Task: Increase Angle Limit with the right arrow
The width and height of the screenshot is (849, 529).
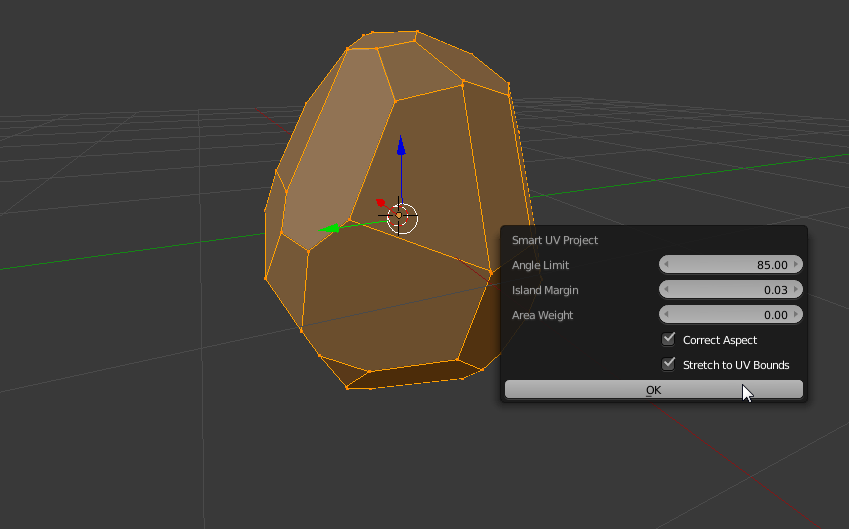Action: 795,265
